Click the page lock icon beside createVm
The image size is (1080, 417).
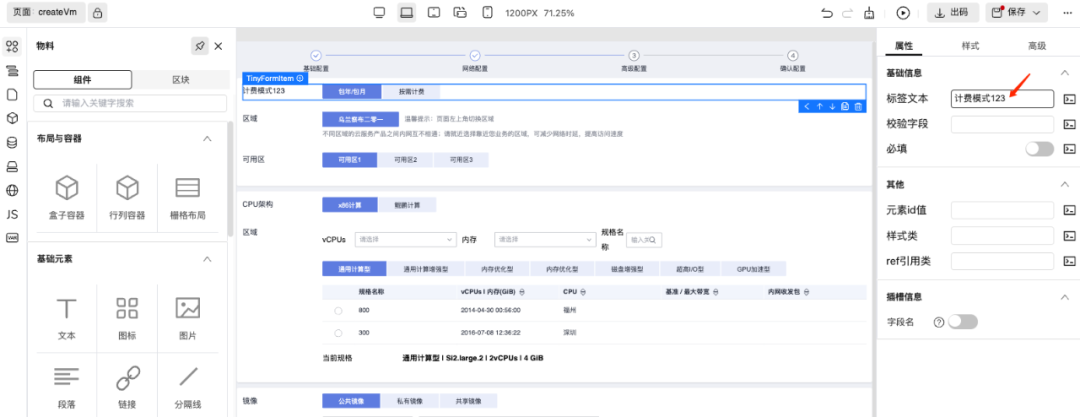coord(97,13)
